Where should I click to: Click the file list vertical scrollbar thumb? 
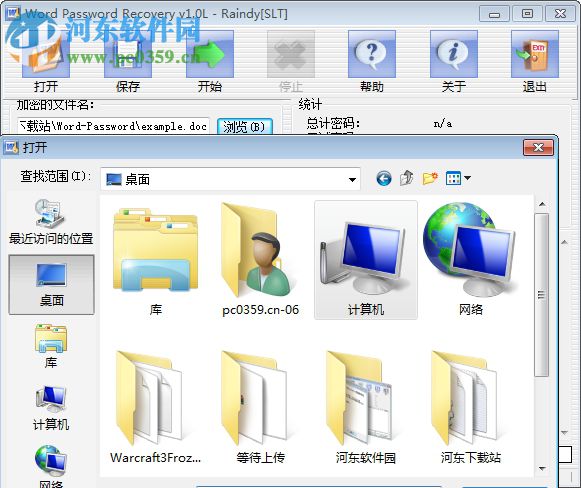tap(542, 295)
